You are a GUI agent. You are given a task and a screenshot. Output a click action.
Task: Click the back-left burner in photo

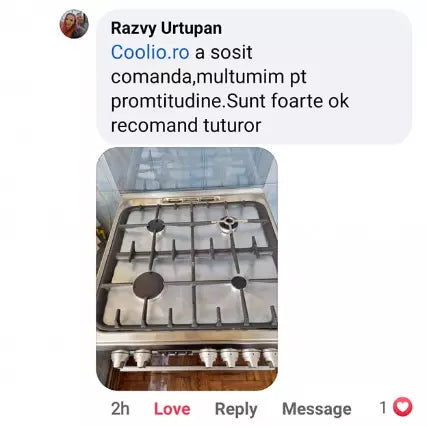pyautogui.click(x=156, y=226)
